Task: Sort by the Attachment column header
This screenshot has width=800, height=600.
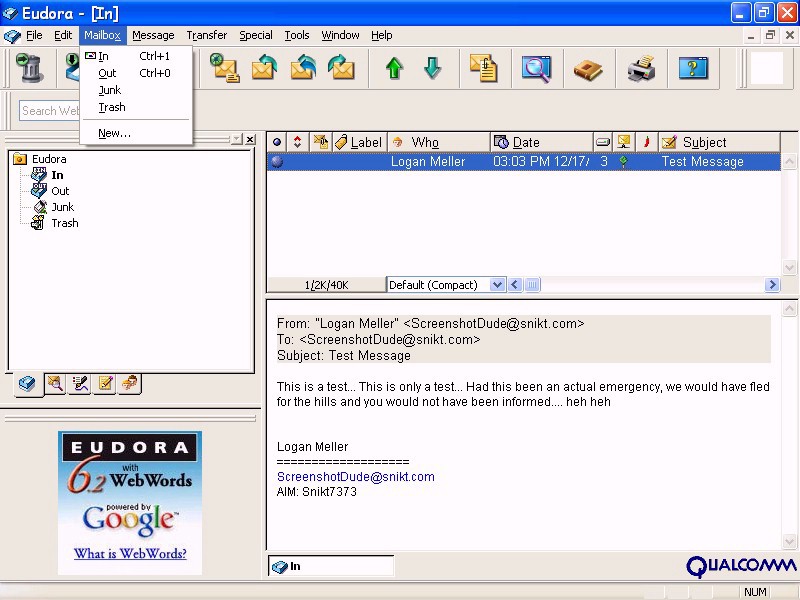Action: (x=321, y=142)
